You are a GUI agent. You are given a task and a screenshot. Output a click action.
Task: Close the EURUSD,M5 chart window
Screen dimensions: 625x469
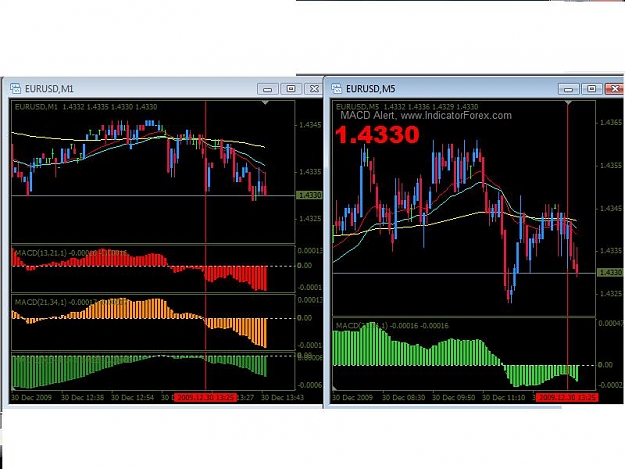(x=614, y=89)
